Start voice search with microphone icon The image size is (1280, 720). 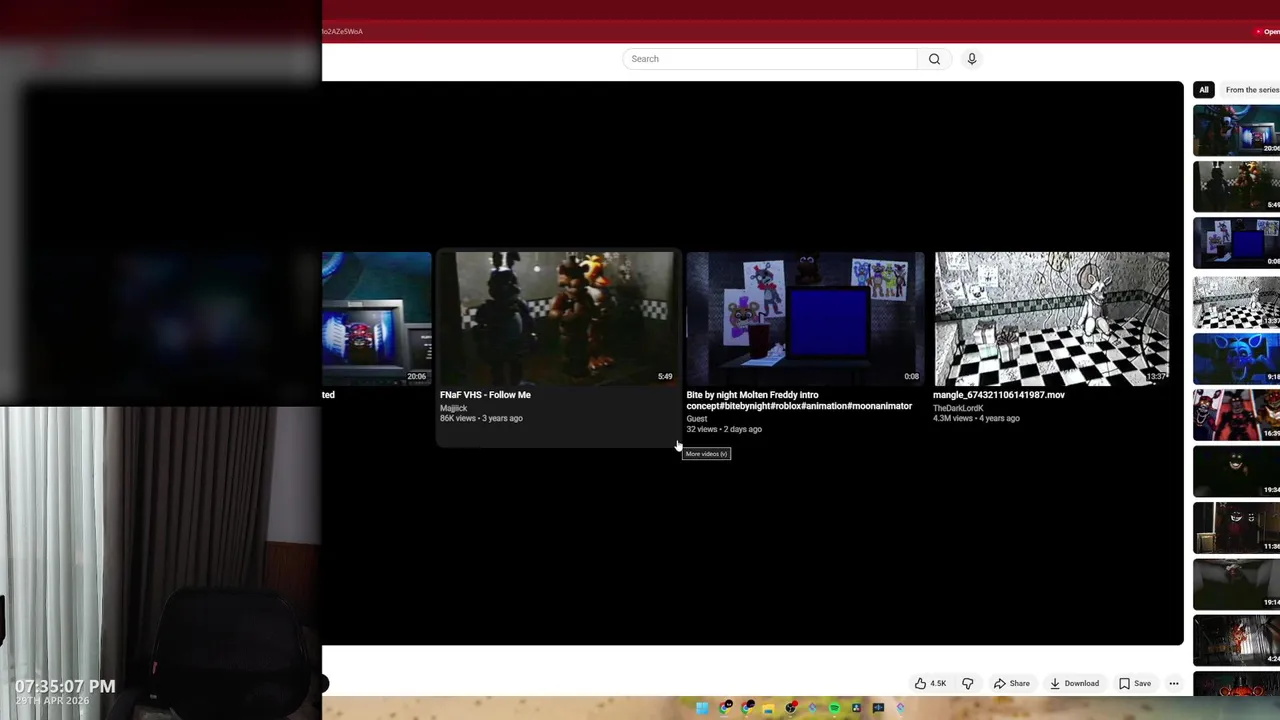pos(971,59)
